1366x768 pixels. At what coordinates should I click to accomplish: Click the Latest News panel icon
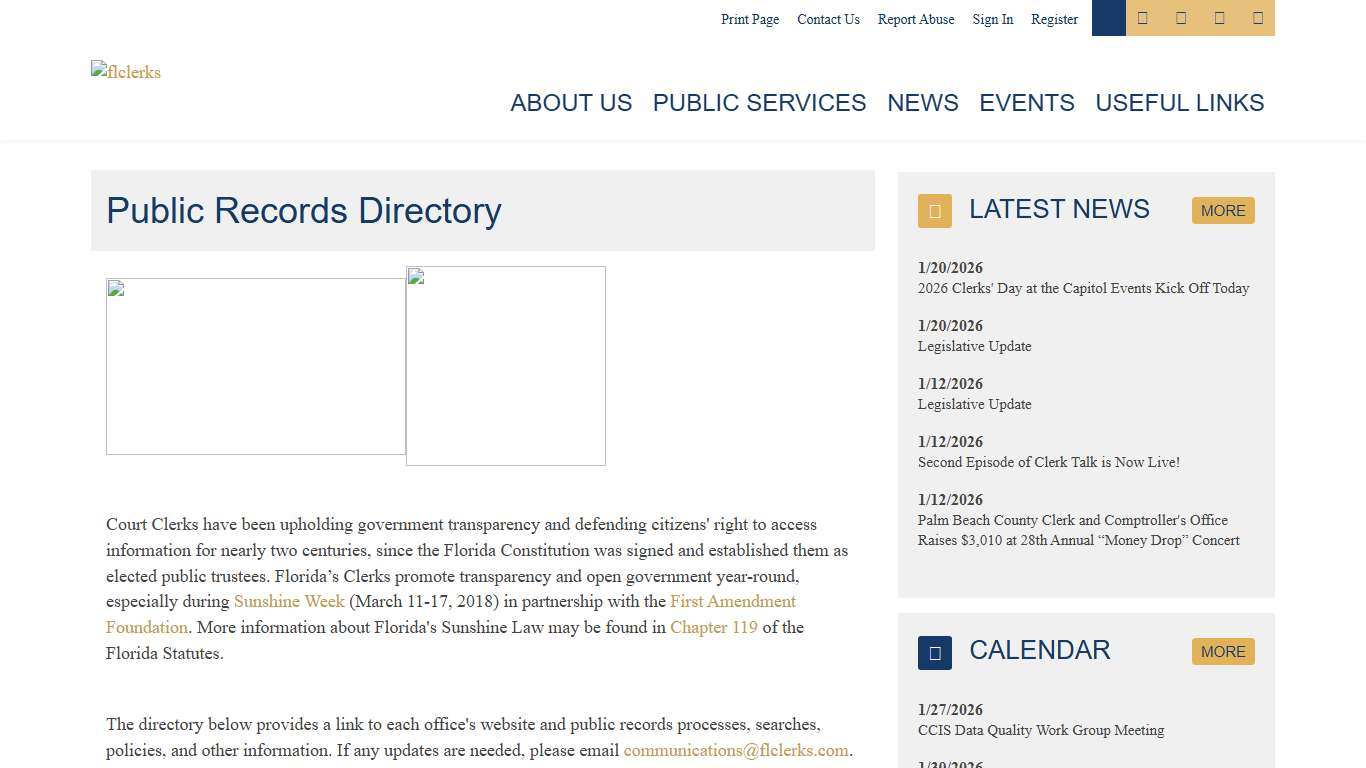pyautogui.click(x=934, y=211)
